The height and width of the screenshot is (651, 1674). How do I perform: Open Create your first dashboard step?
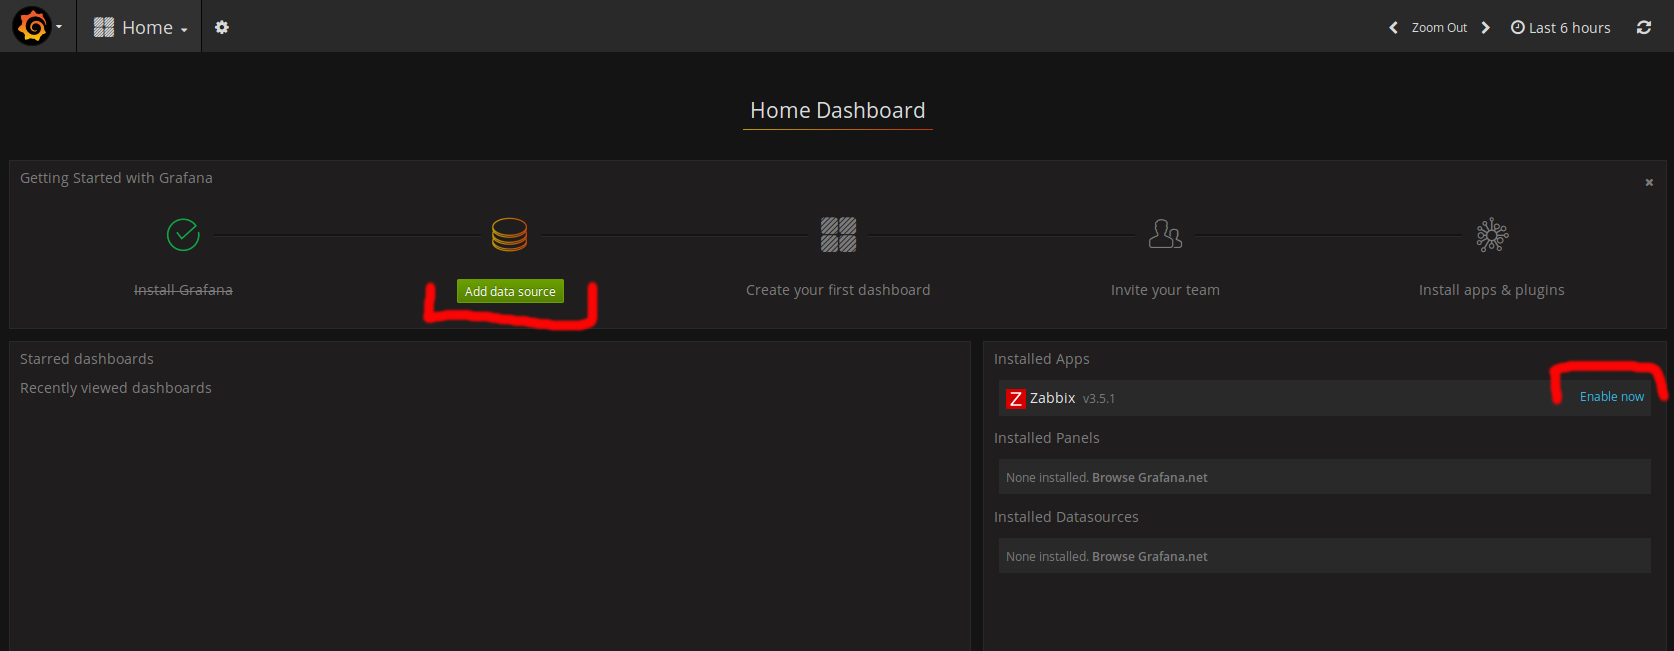coord(838,290)
